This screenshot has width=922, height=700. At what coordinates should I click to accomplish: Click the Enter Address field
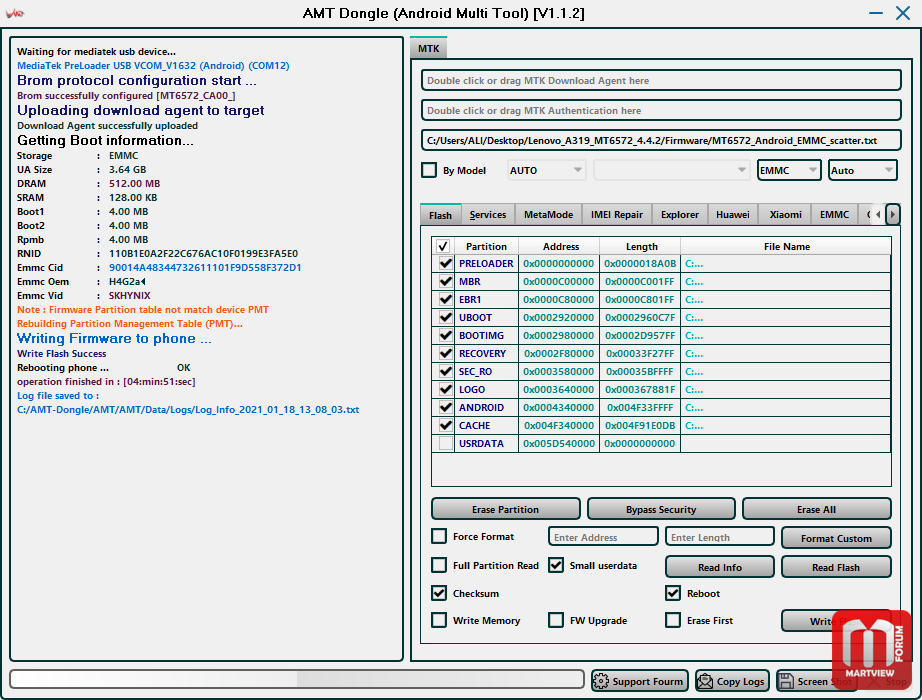coord(603,537)
